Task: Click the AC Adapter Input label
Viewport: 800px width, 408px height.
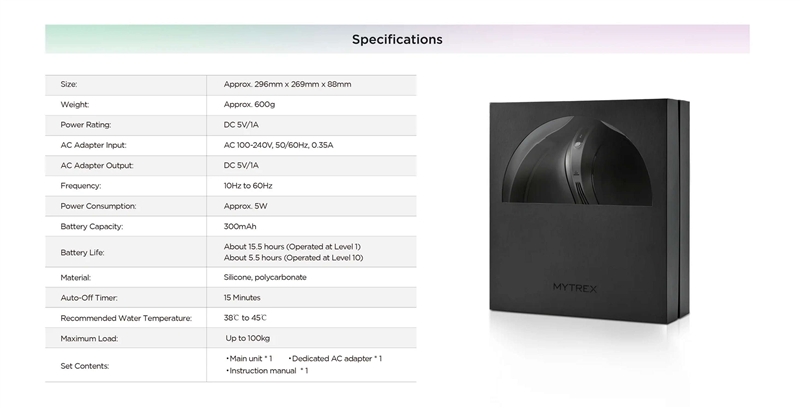Action: 96,145
